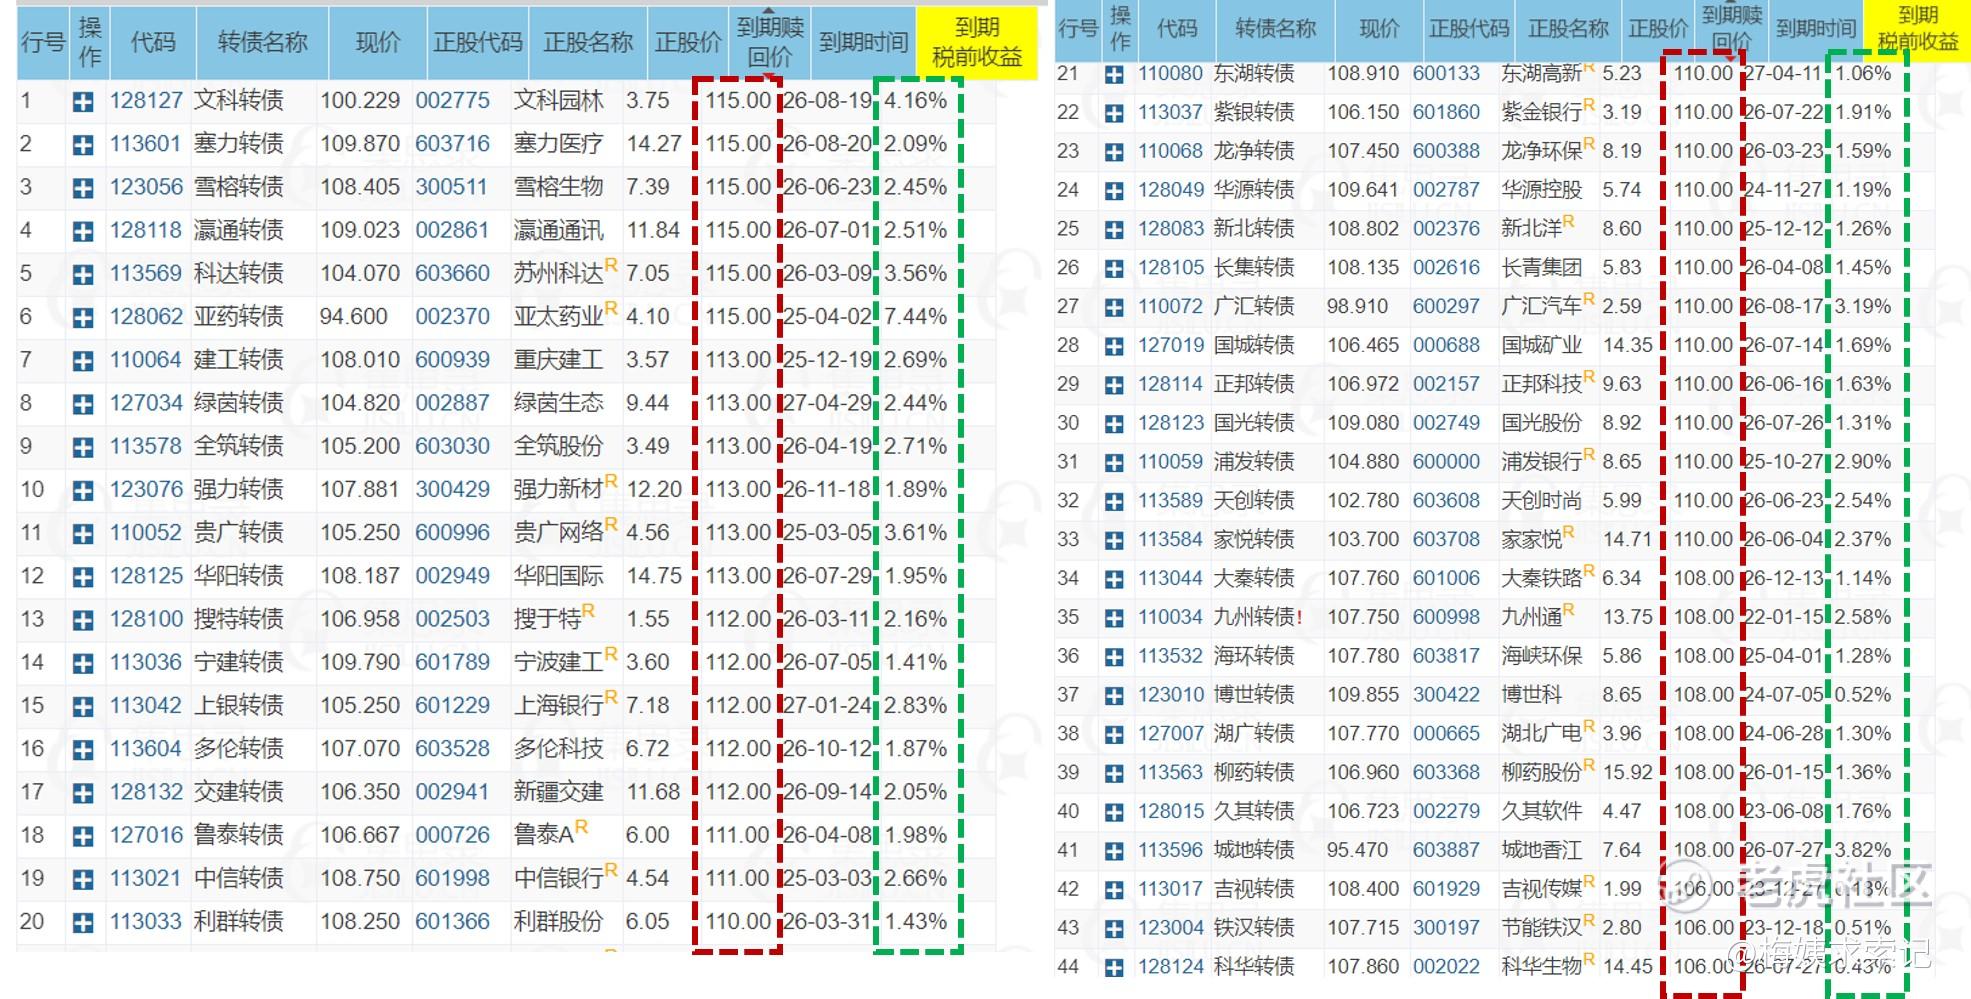Viewport: 1971px width, 999px height.
Task: Click plus icon beside 华源转债
Action: (1113, 191)
